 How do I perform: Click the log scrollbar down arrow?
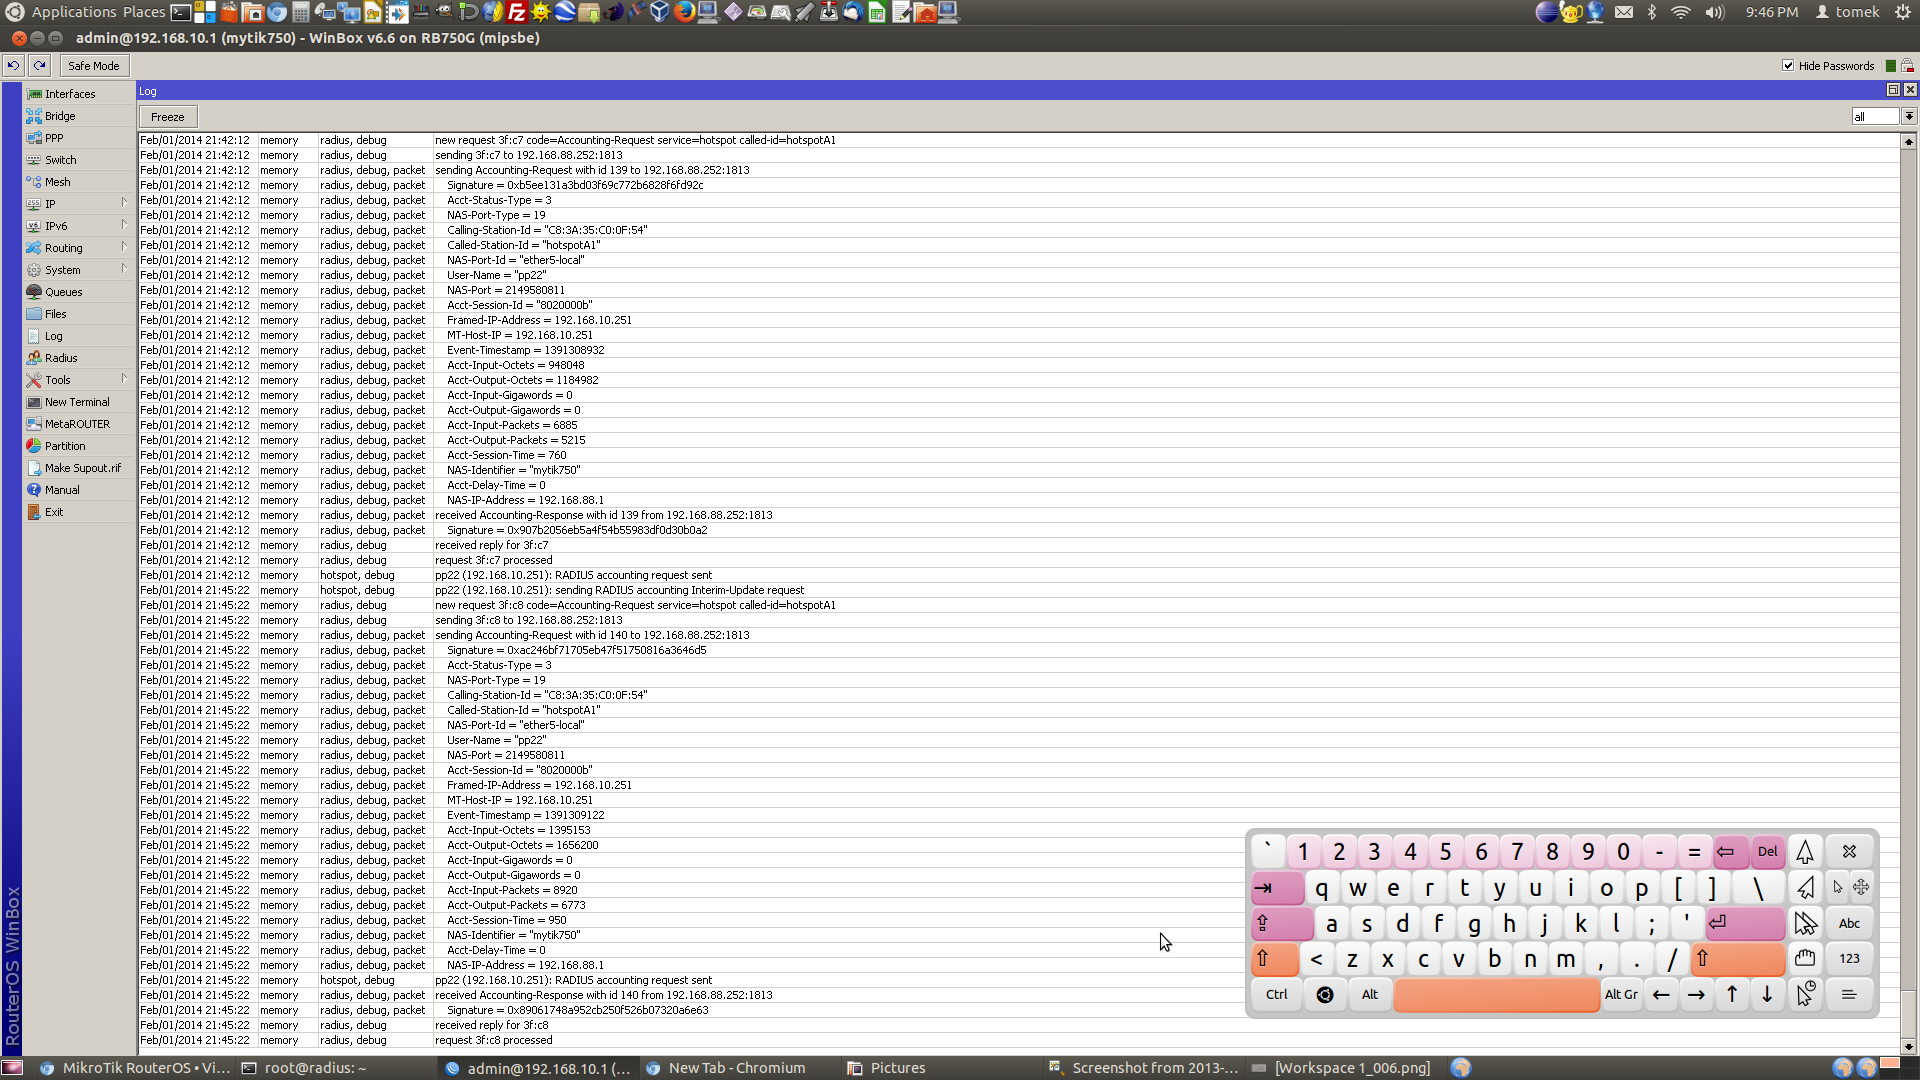point(1909,1046)
